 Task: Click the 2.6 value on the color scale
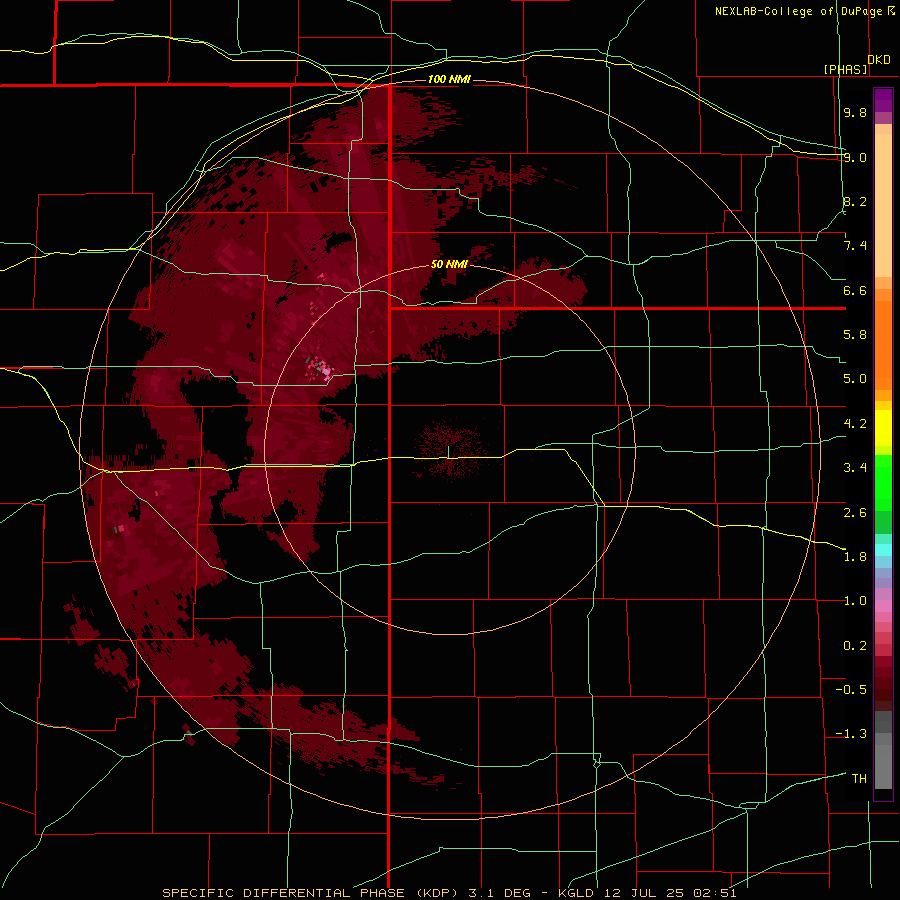(855, 513)
